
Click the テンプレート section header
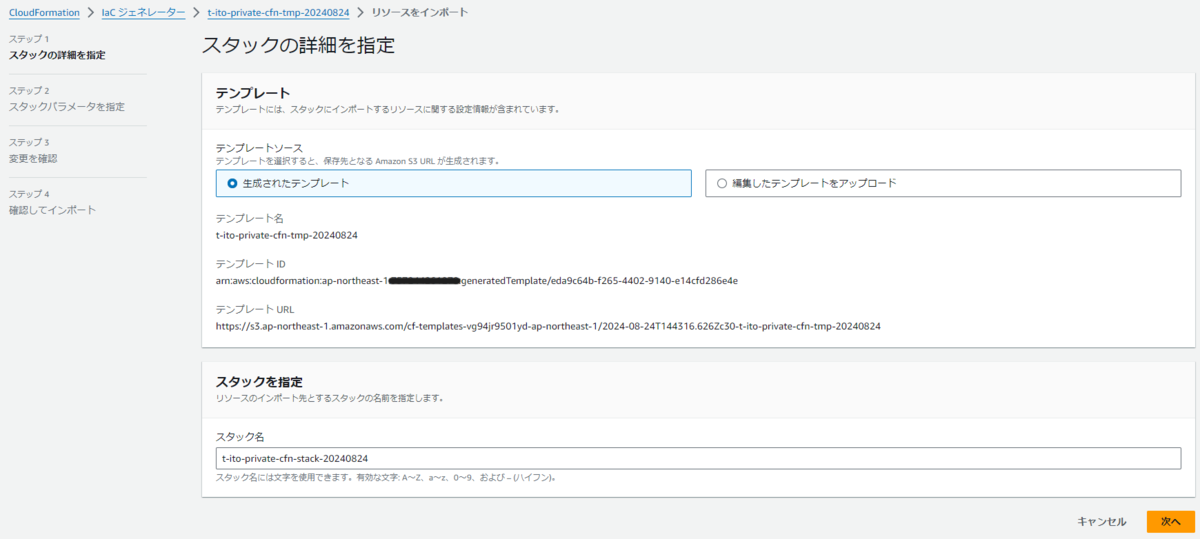coord(253,92)
